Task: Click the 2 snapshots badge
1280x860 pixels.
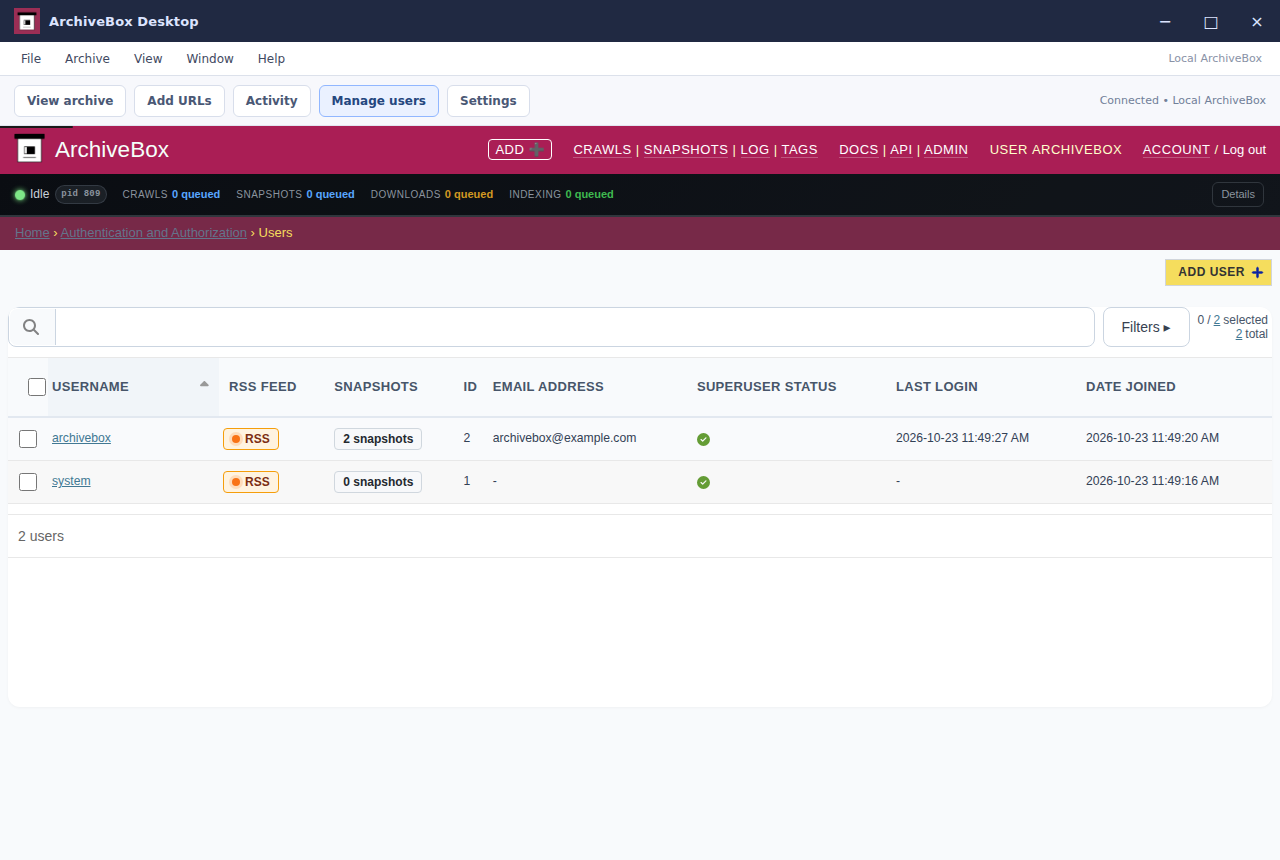Action: tap(378, 439)
